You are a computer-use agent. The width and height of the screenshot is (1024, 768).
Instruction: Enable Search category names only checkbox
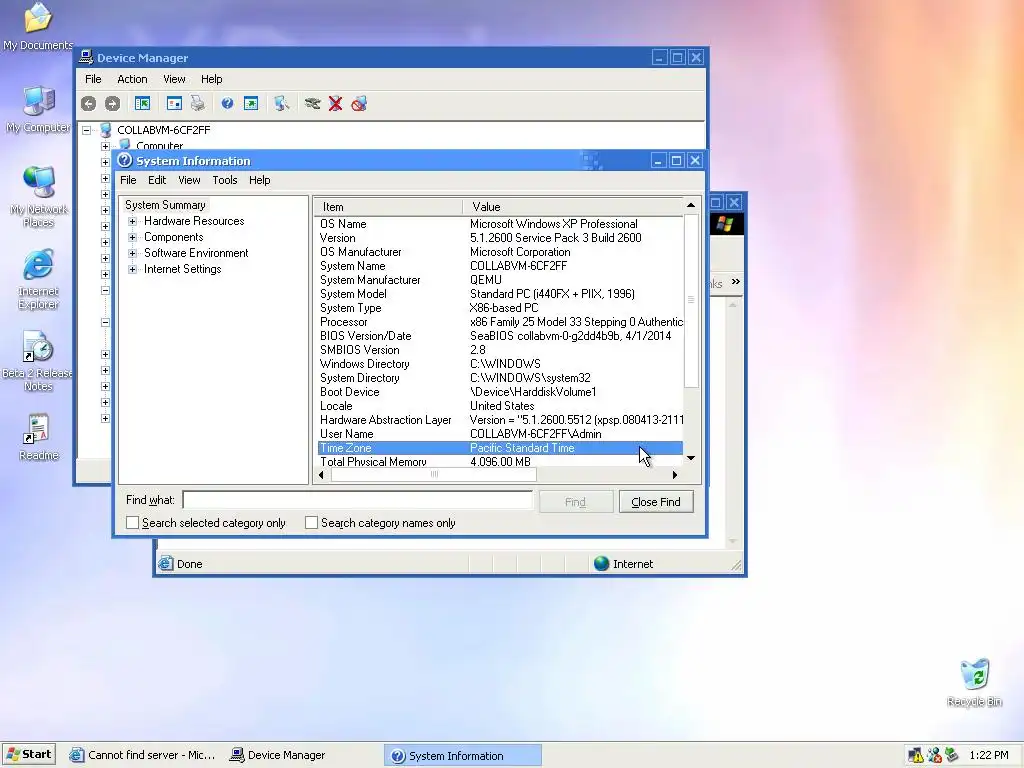pyautogui.click(x=312, y=523)
